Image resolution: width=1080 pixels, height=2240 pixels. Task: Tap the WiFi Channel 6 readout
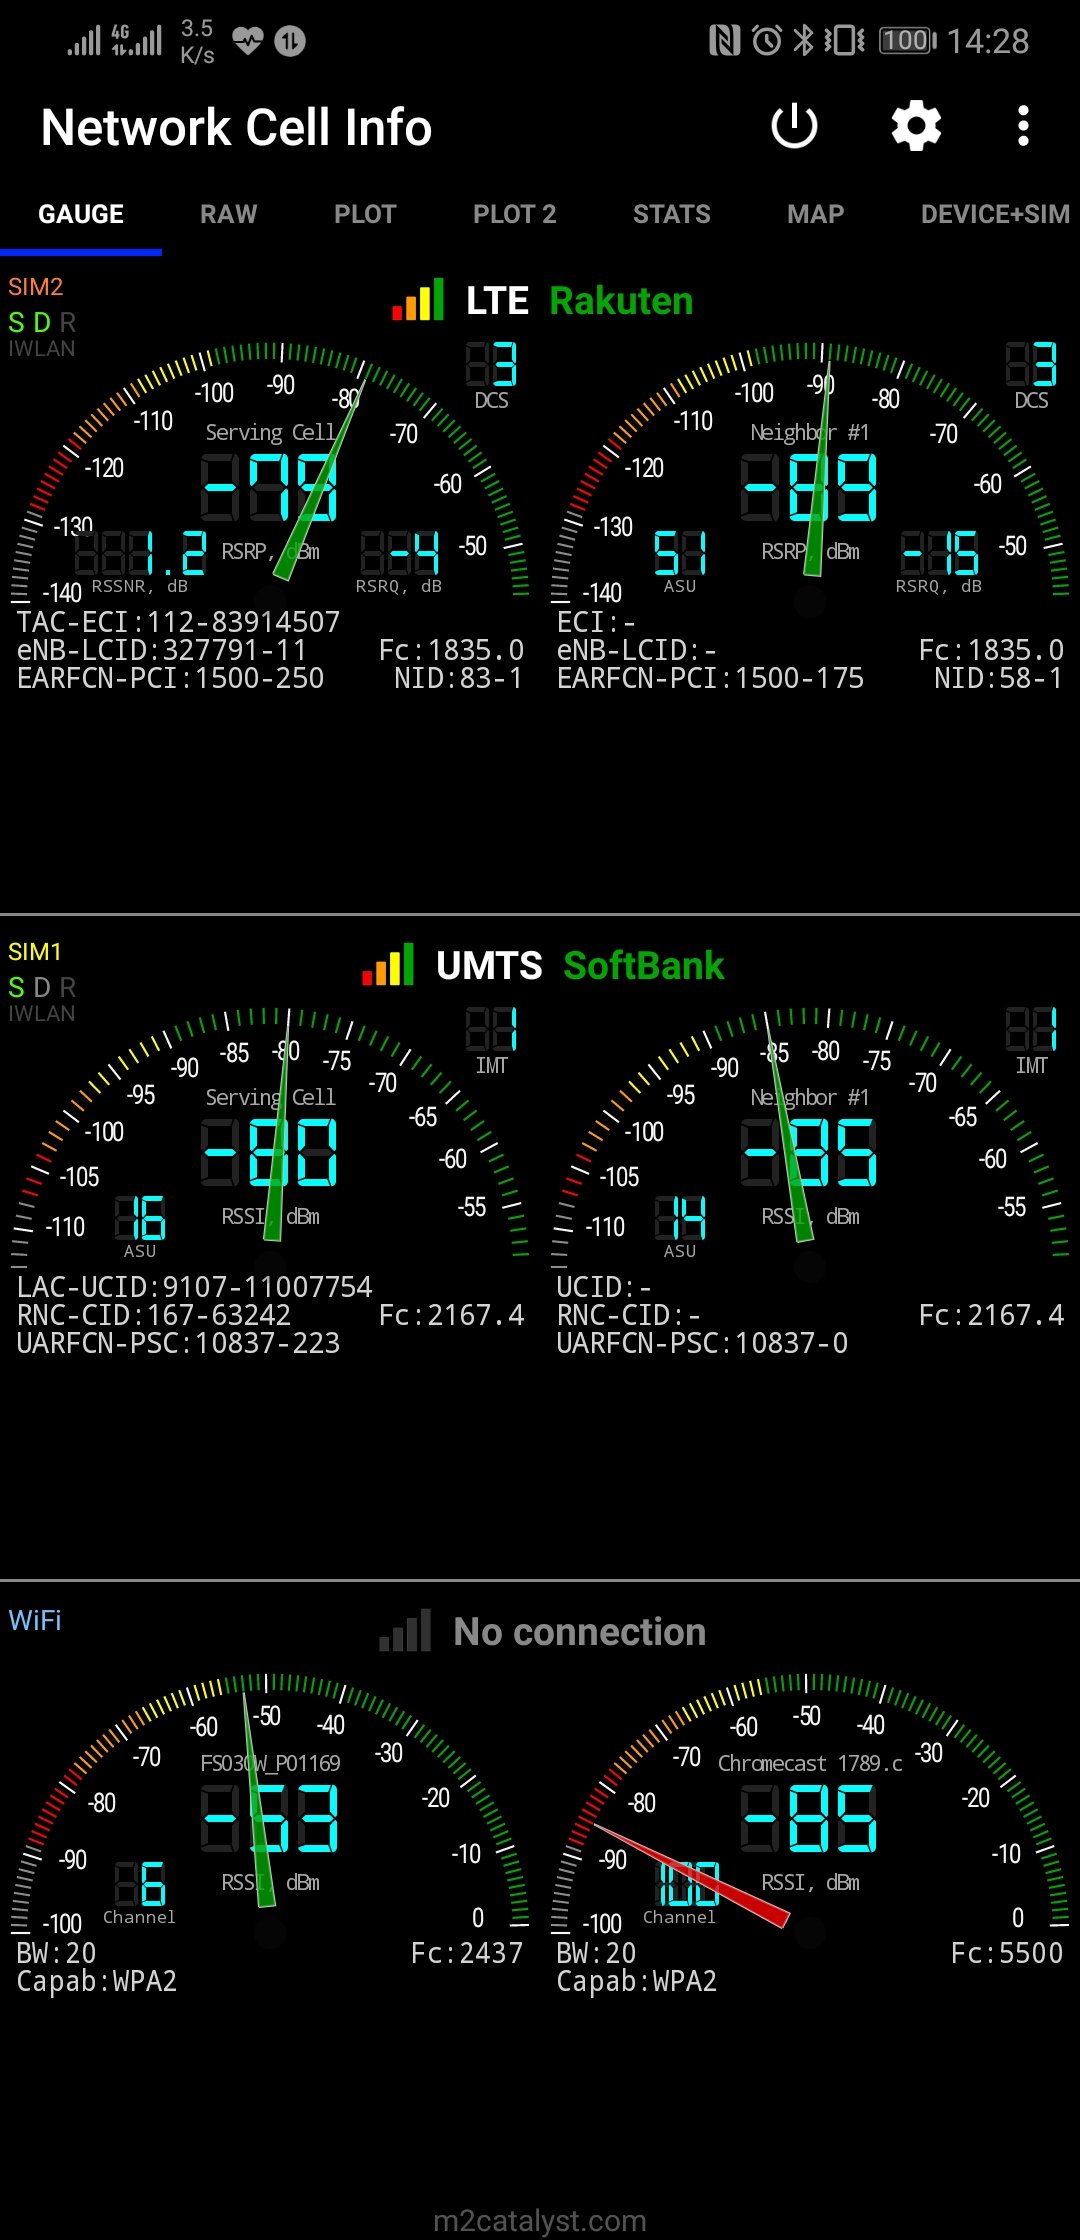(x=140, y=1892)
